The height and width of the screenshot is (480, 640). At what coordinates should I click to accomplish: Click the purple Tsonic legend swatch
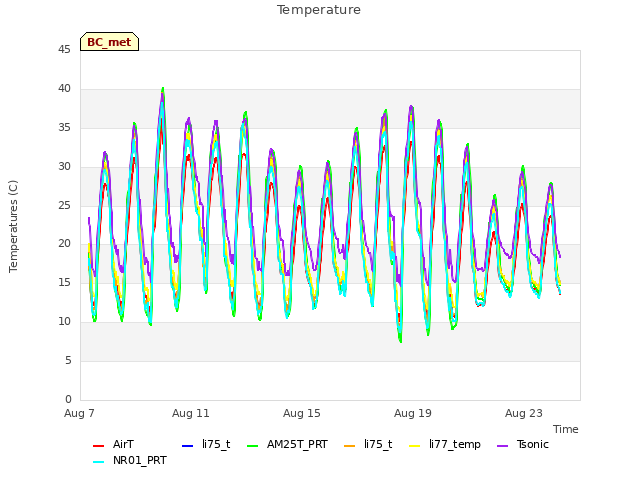[503, 446]
